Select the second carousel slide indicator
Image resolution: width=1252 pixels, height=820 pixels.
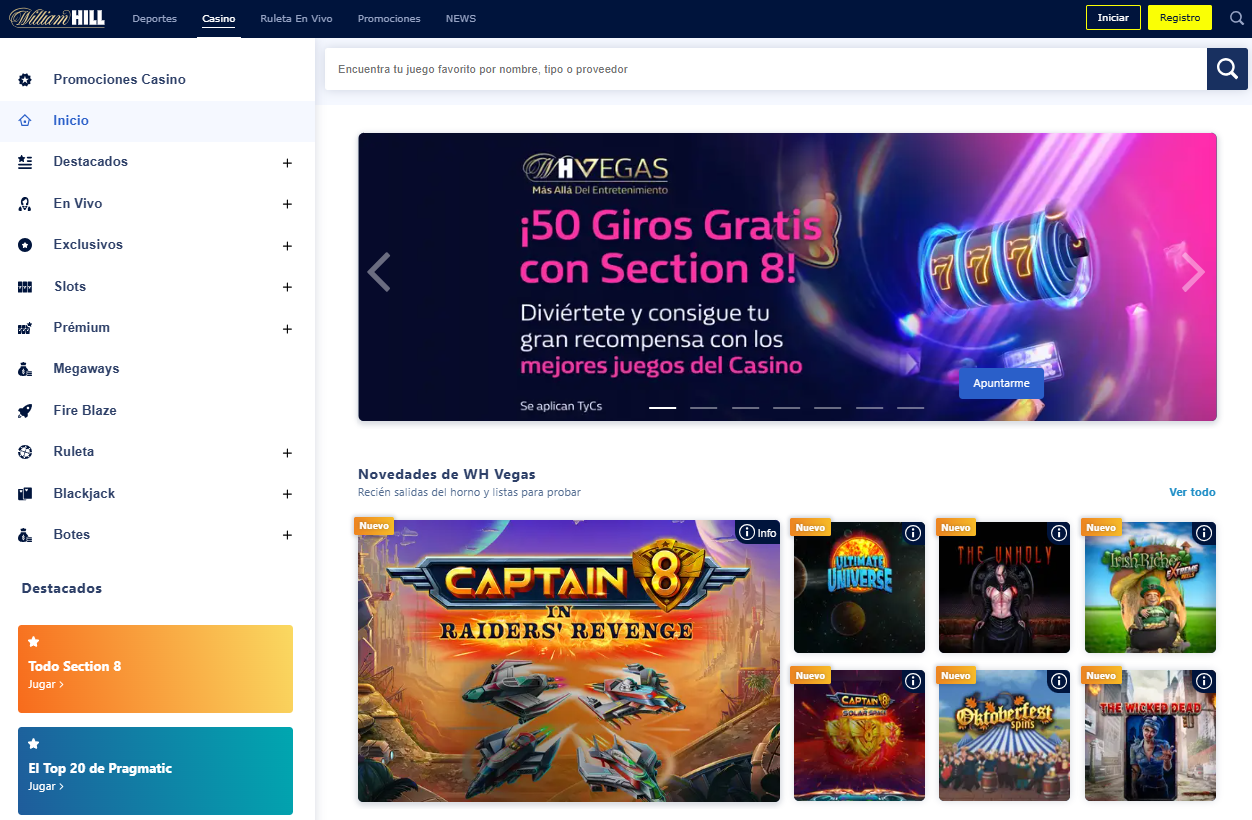click(703, 408)
